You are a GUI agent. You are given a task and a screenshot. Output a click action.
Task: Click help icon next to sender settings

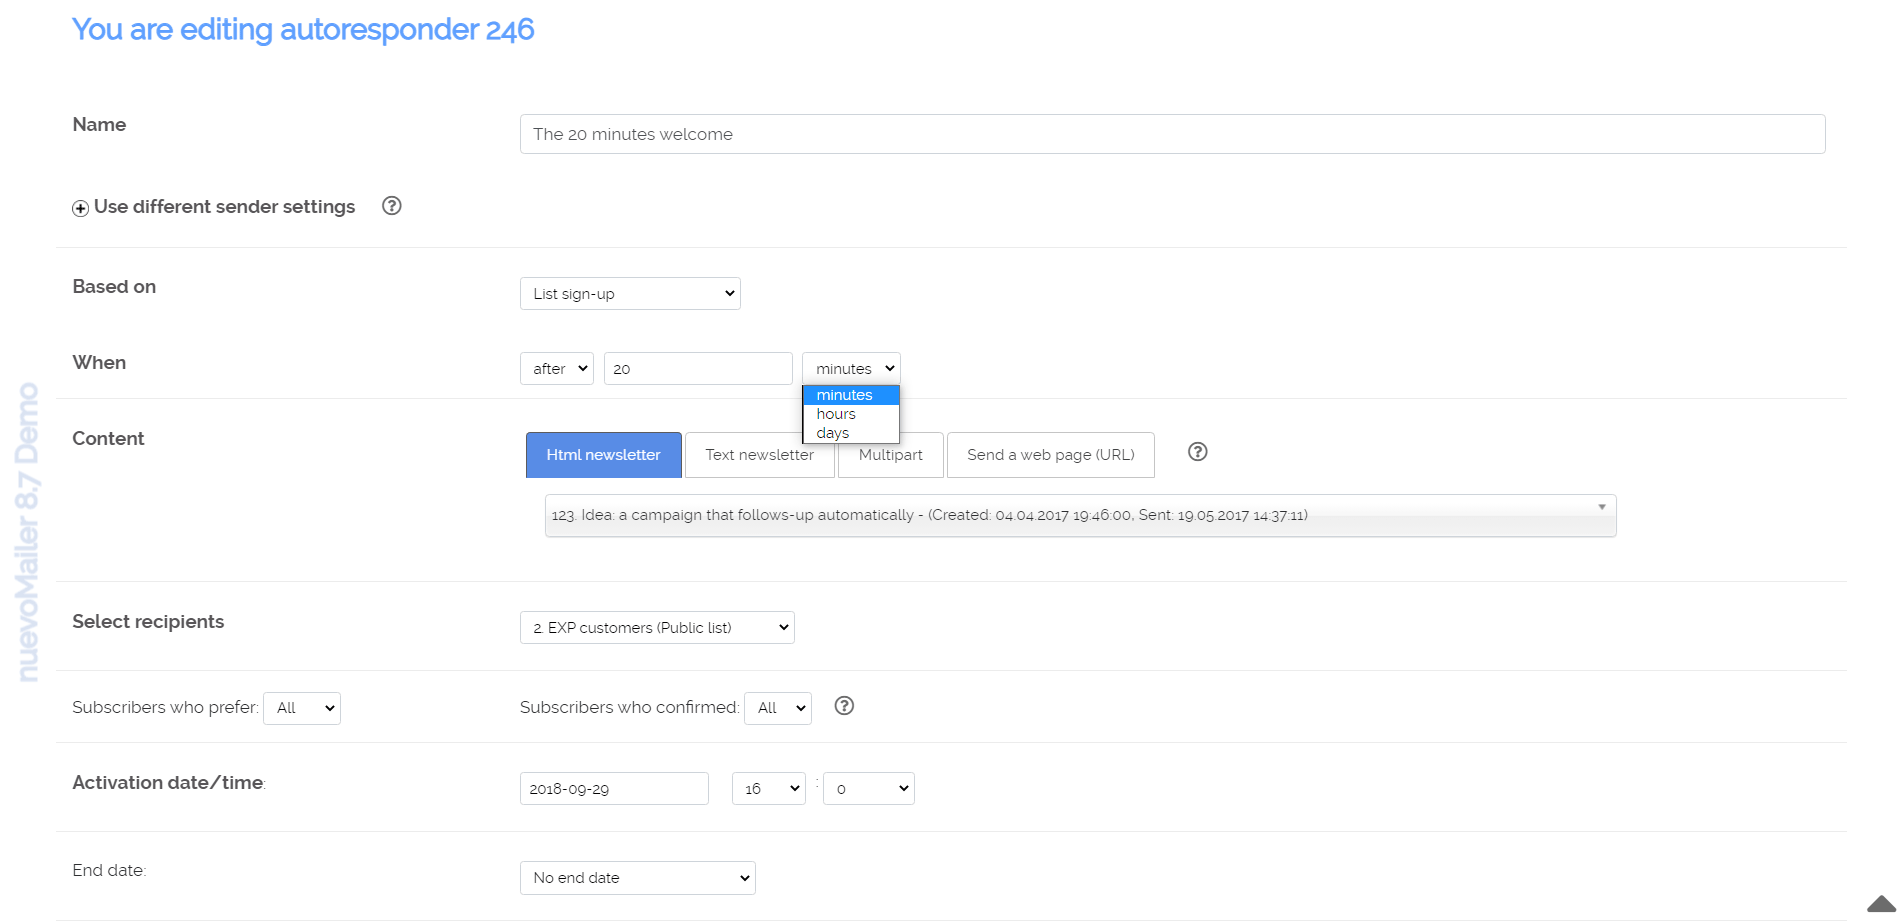(x=392, y=206)
